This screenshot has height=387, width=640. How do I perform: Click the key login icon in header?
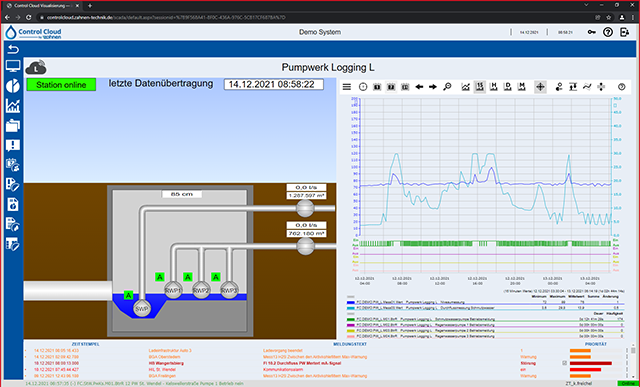click(x=591, y=32)
